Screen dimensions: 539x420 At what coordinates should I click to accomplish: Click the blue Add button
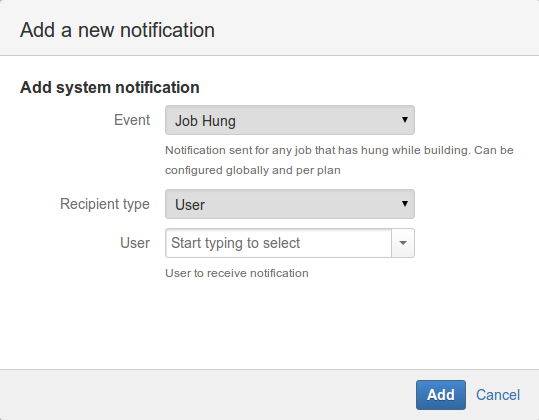[441, 395]
